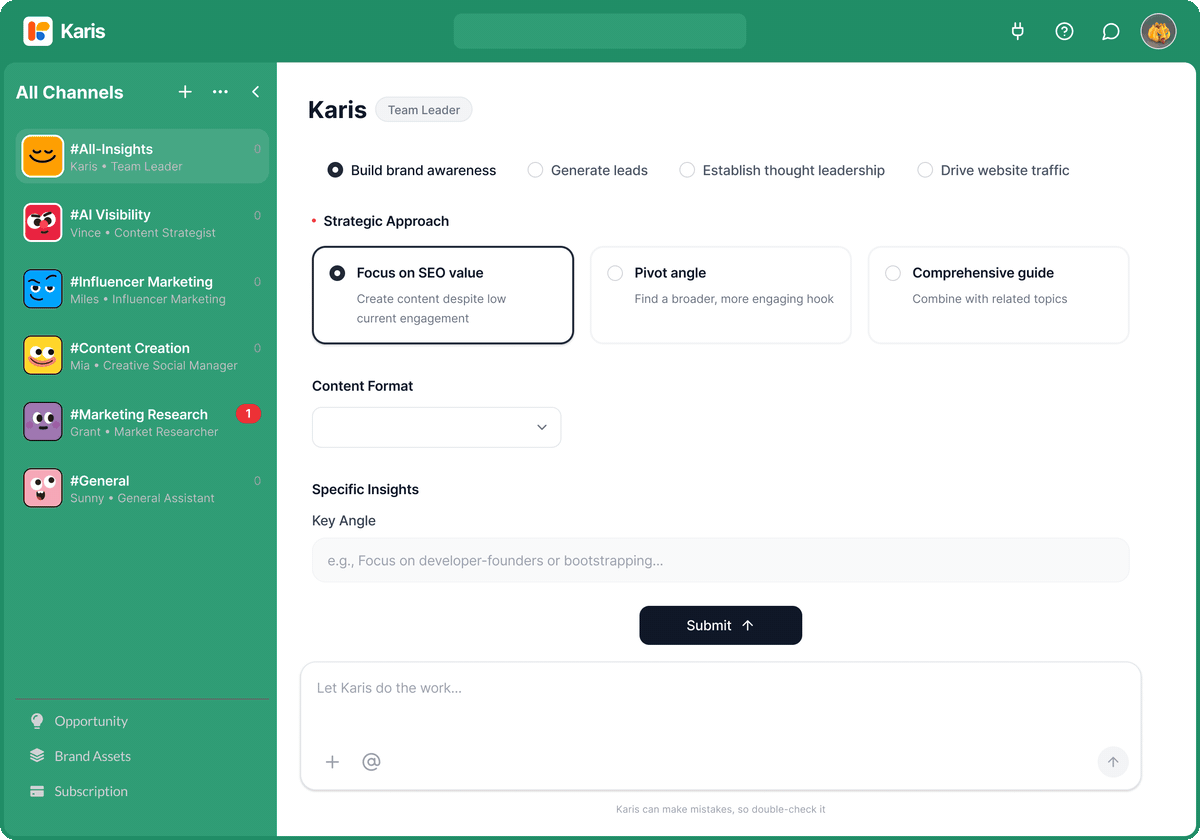Collapse the All Channels sidebar
Screen dimensions: 1200x840
(256, 92)
